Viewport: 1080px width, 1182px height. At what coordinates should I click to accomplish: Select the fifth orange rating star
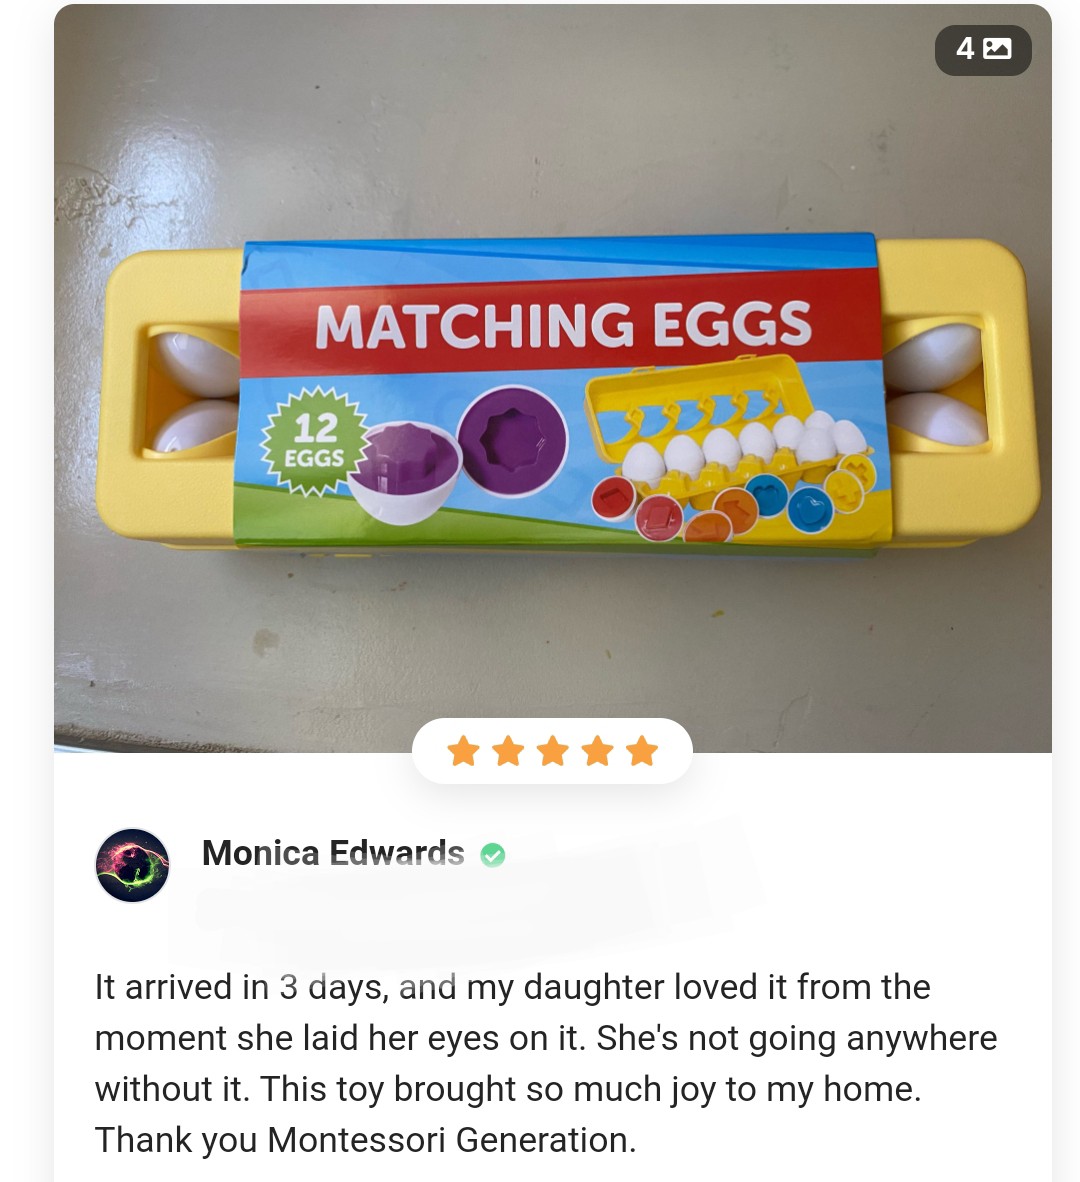pyautogui.click(x=642, y=751)
